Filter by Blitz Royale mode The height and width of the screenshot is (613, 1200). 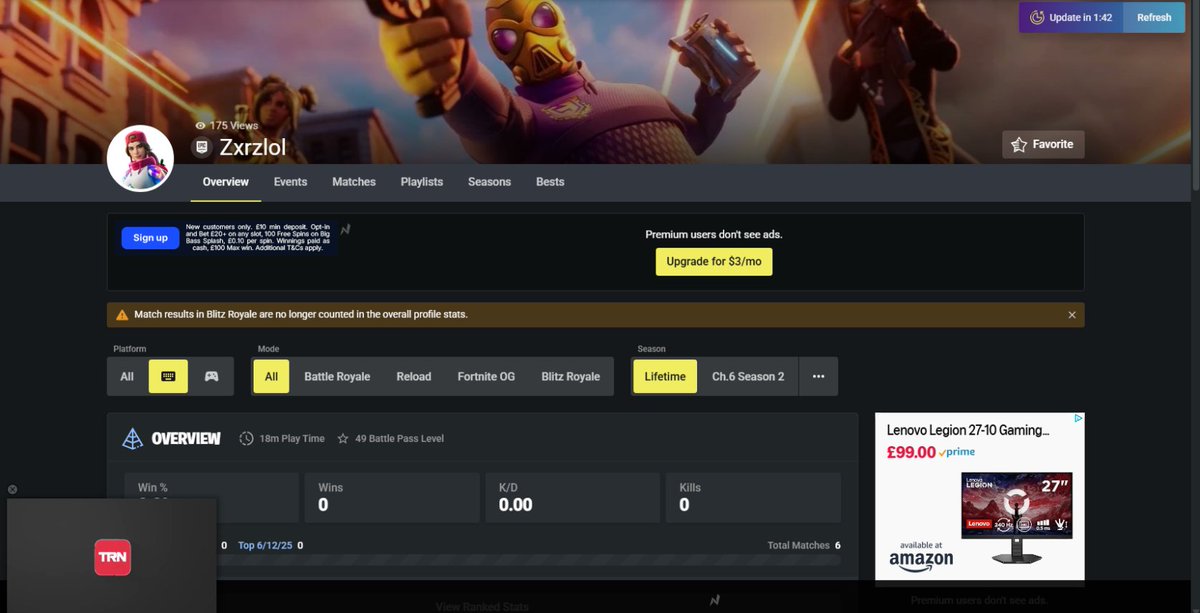coord(571,377)
